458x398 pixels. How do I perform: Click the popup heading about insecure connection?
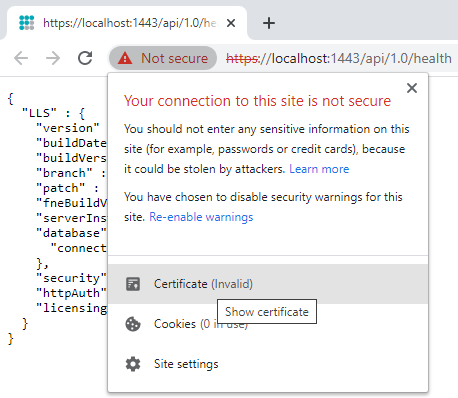[x=257, y=101]
